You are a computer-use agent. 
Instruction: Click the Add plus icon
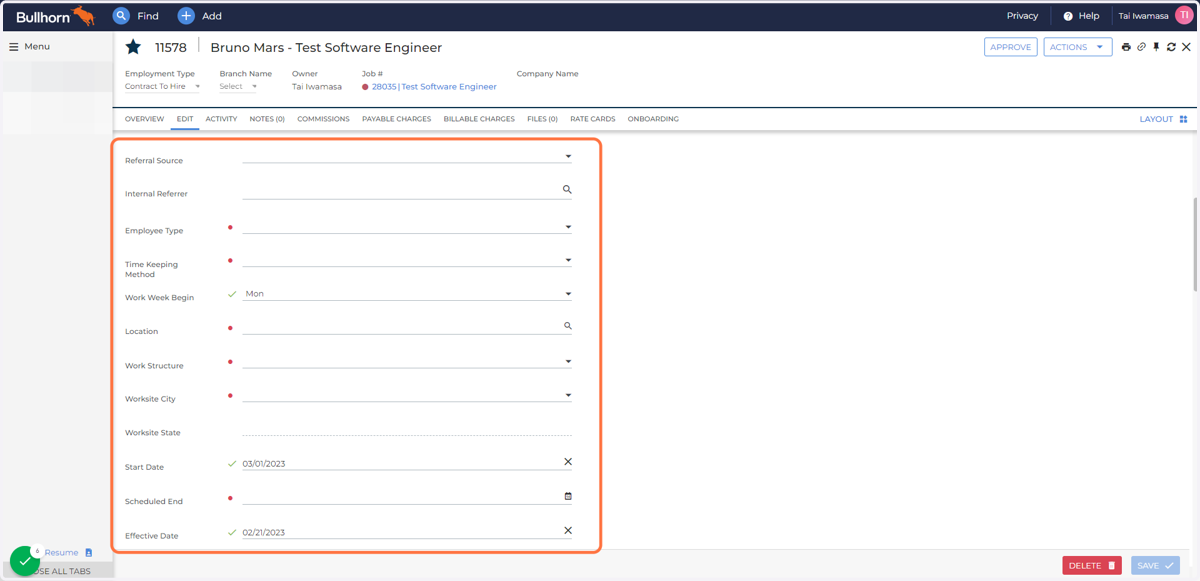(x=186, y=16)
